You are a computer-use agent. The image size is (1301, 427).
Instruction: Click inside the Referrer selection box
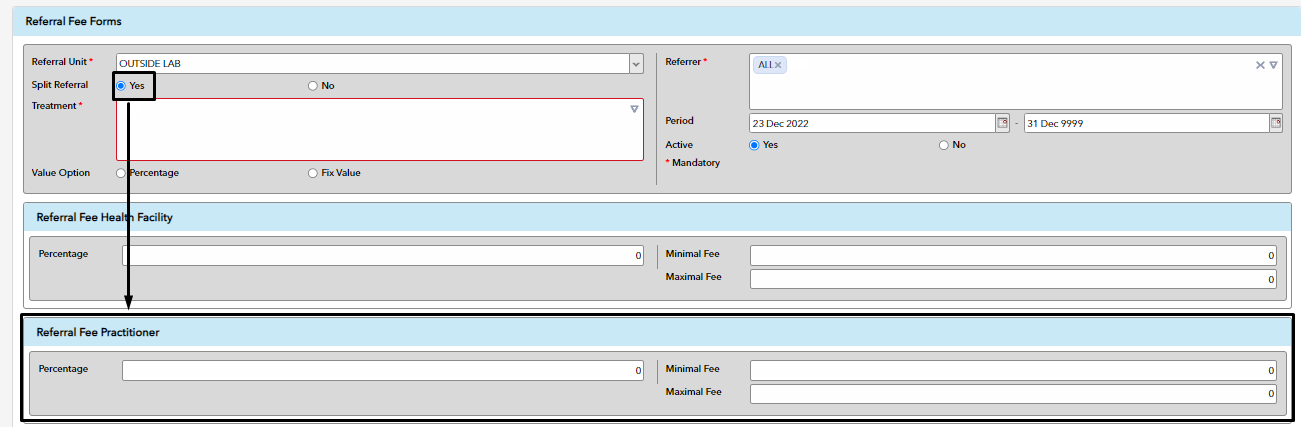pos(1015,81)
